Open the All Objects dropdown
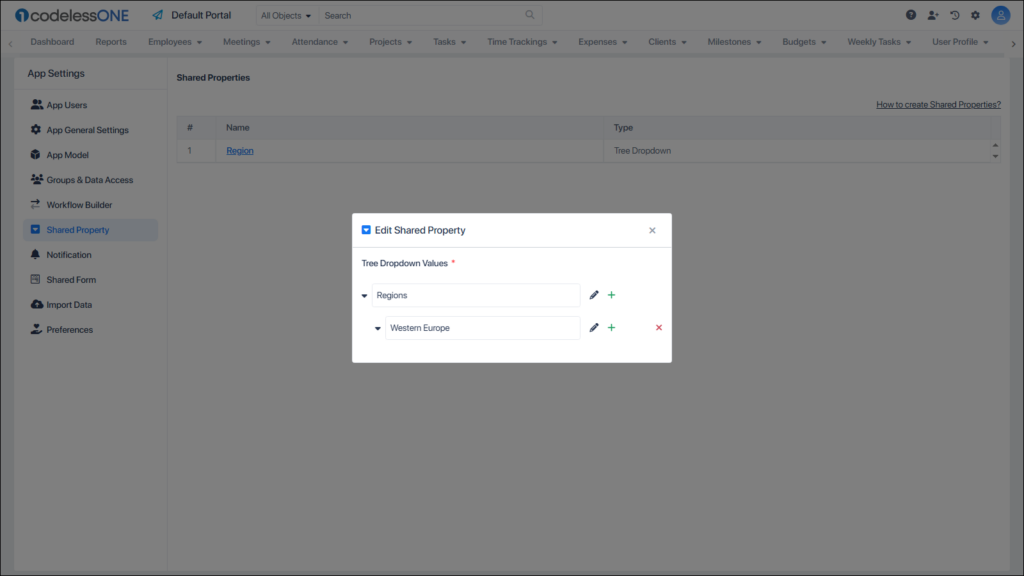This screenshot has width=1024, height=576. [x=285, y=16]
